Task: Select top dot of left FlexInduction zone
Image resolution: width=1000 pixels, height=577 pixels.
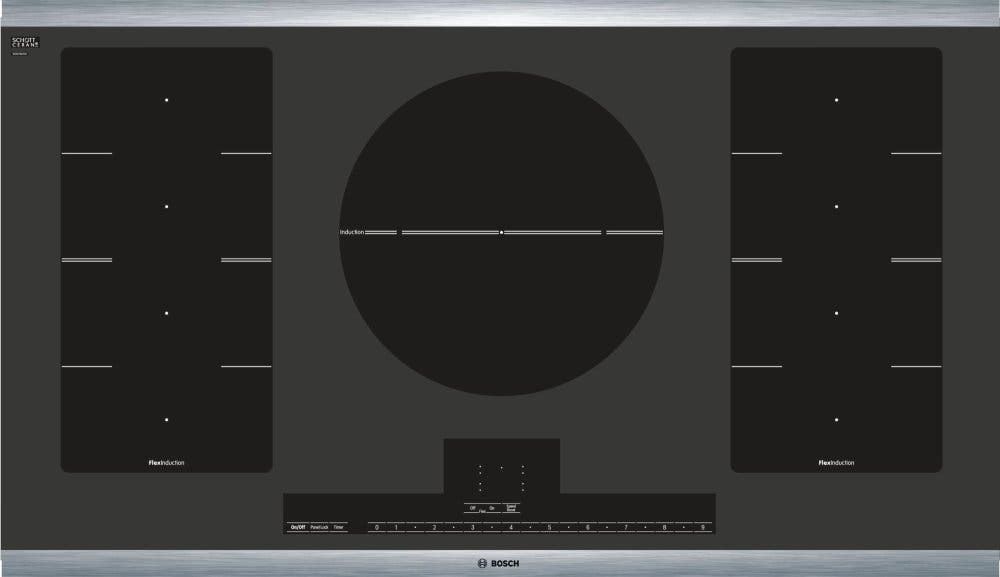Action: click(x=166, y=100)
